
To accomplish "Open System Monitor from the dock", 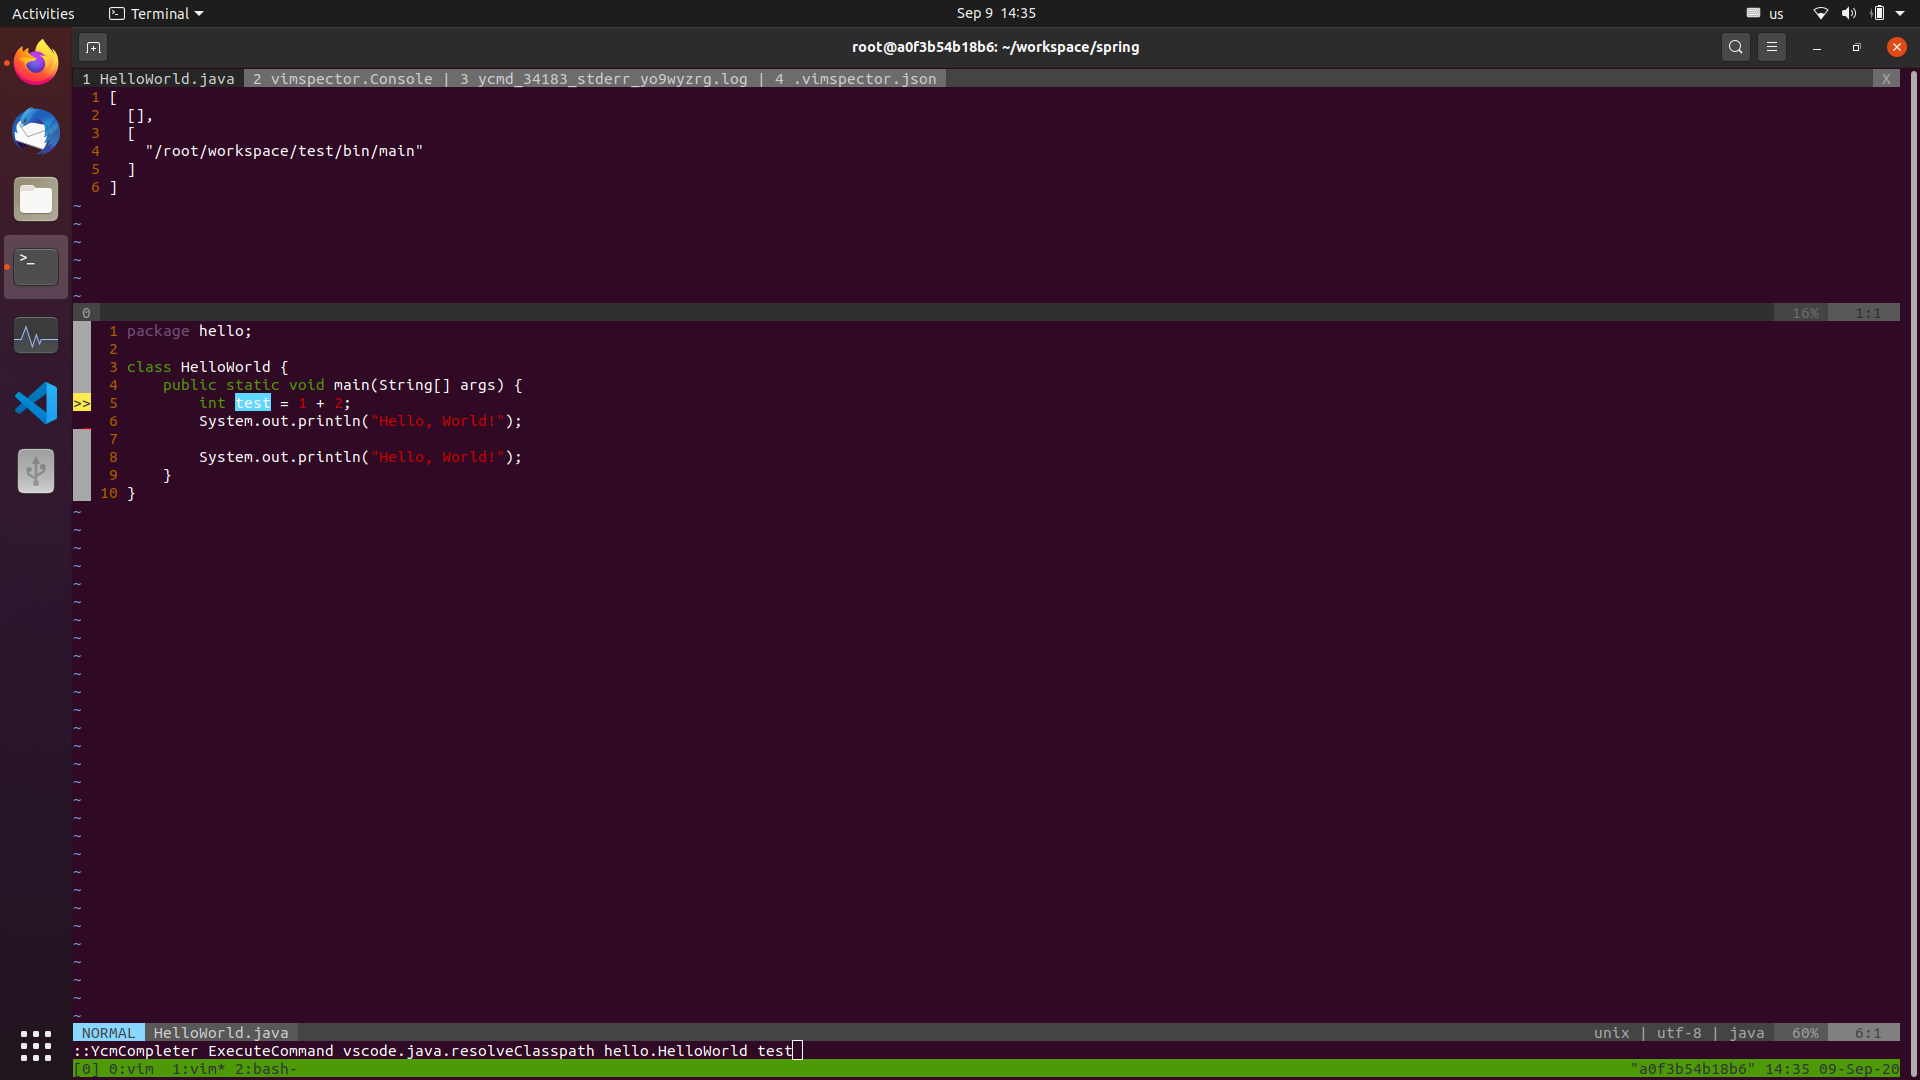I will click(35, 335).
